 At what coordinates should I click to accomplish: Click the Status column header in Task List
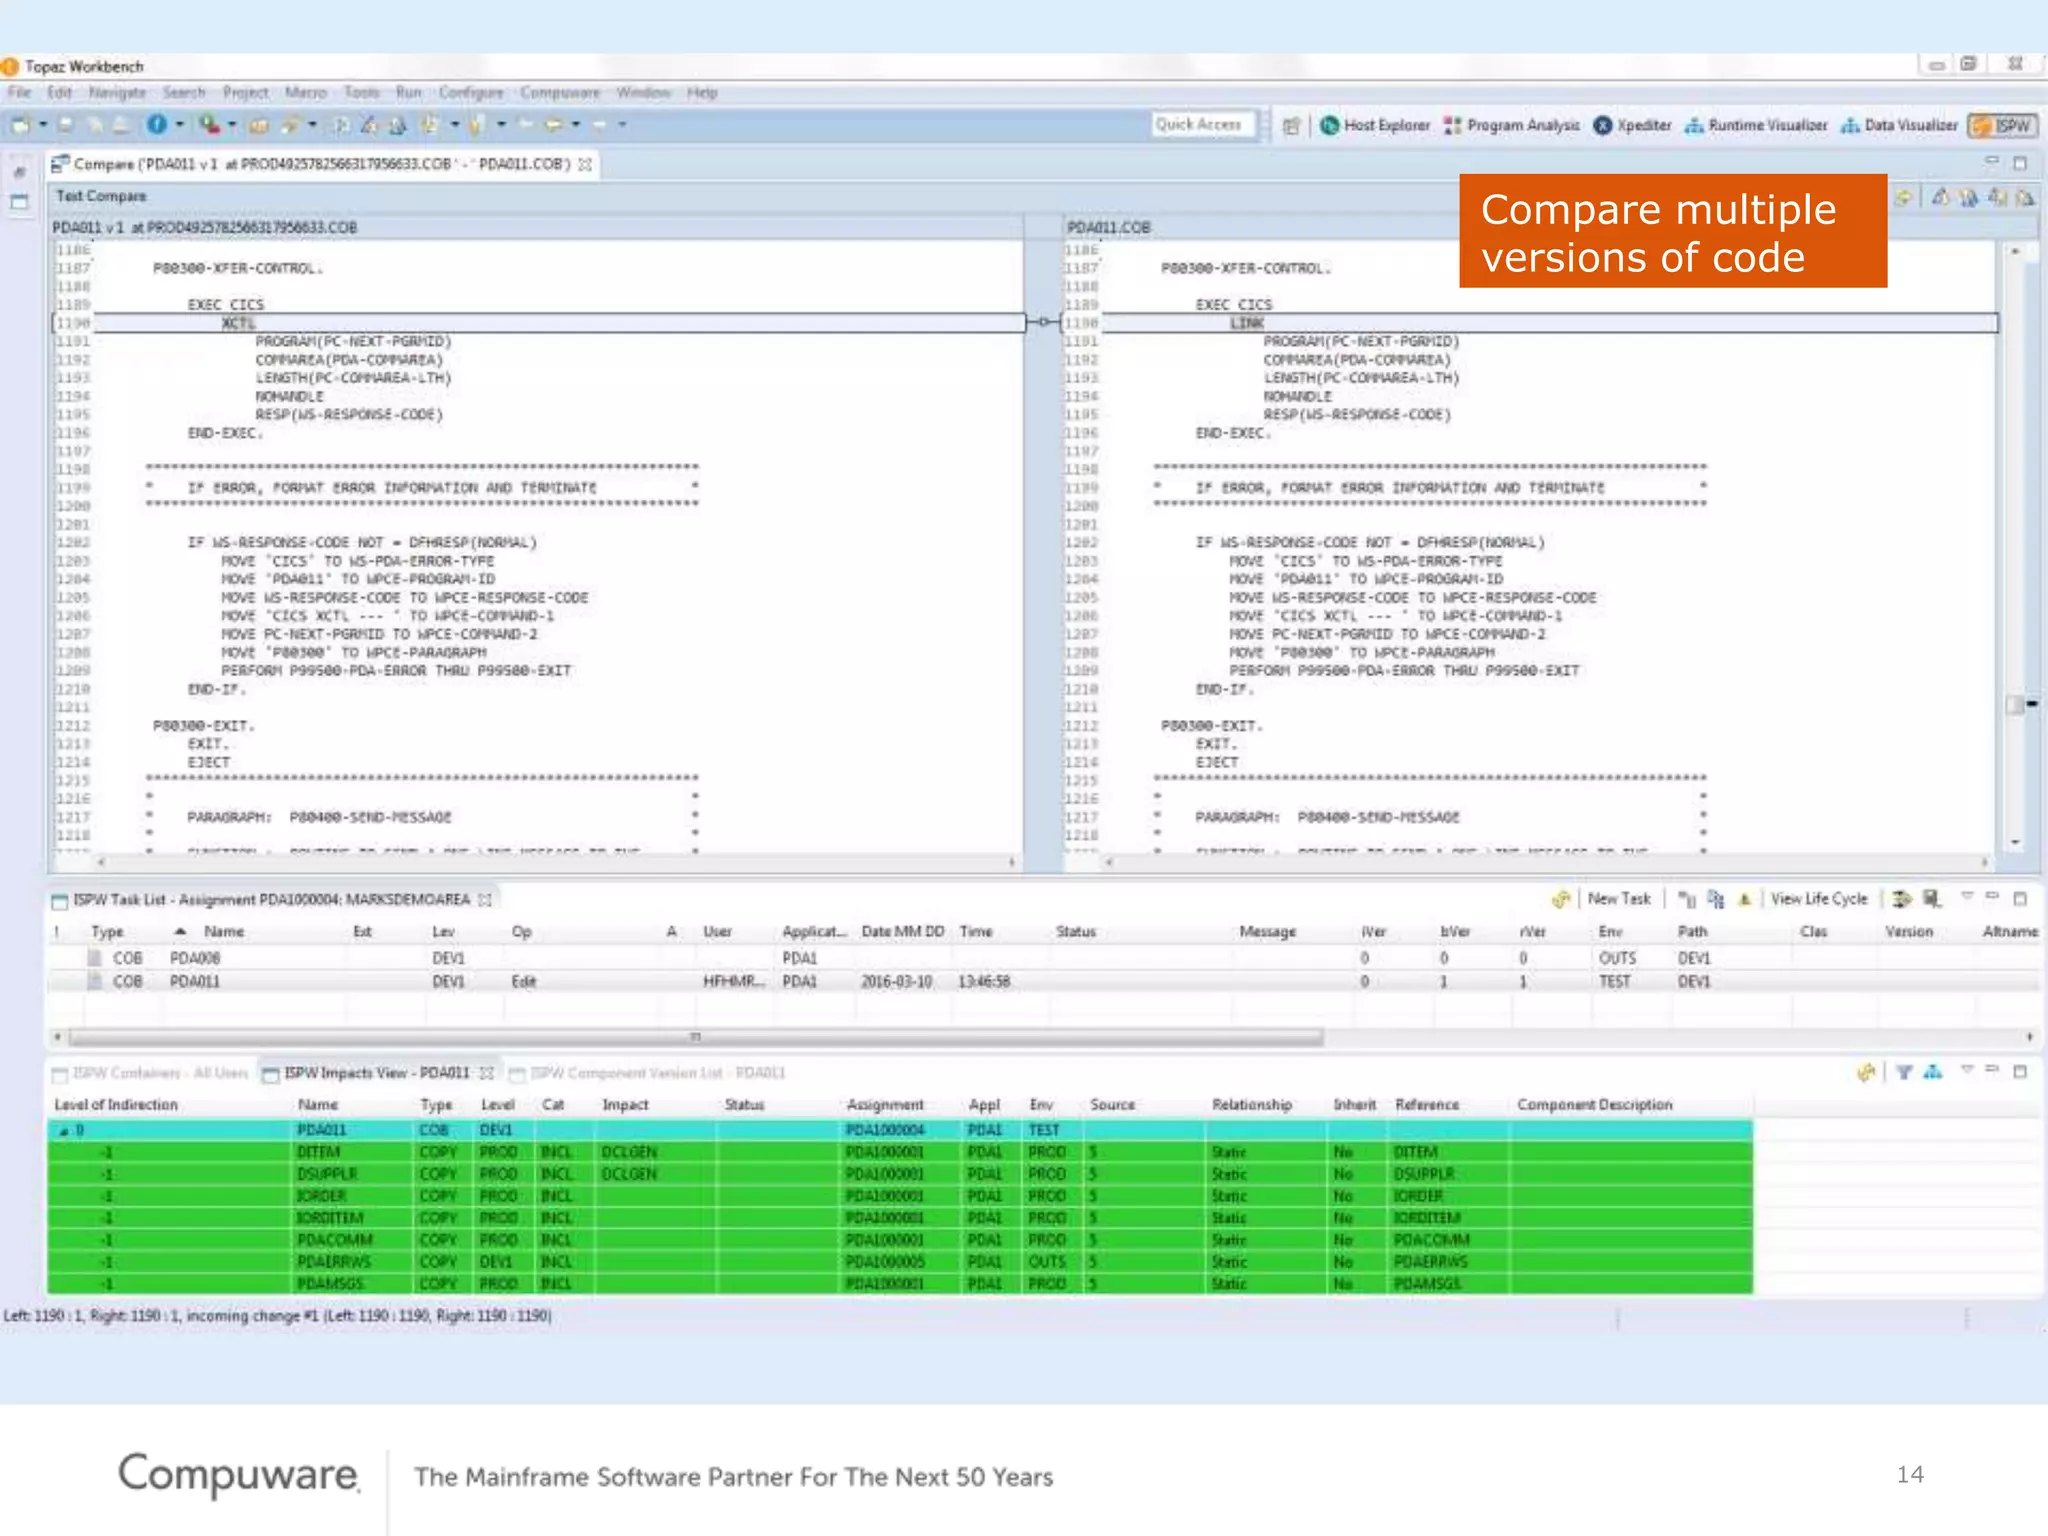click(1076, 931)
